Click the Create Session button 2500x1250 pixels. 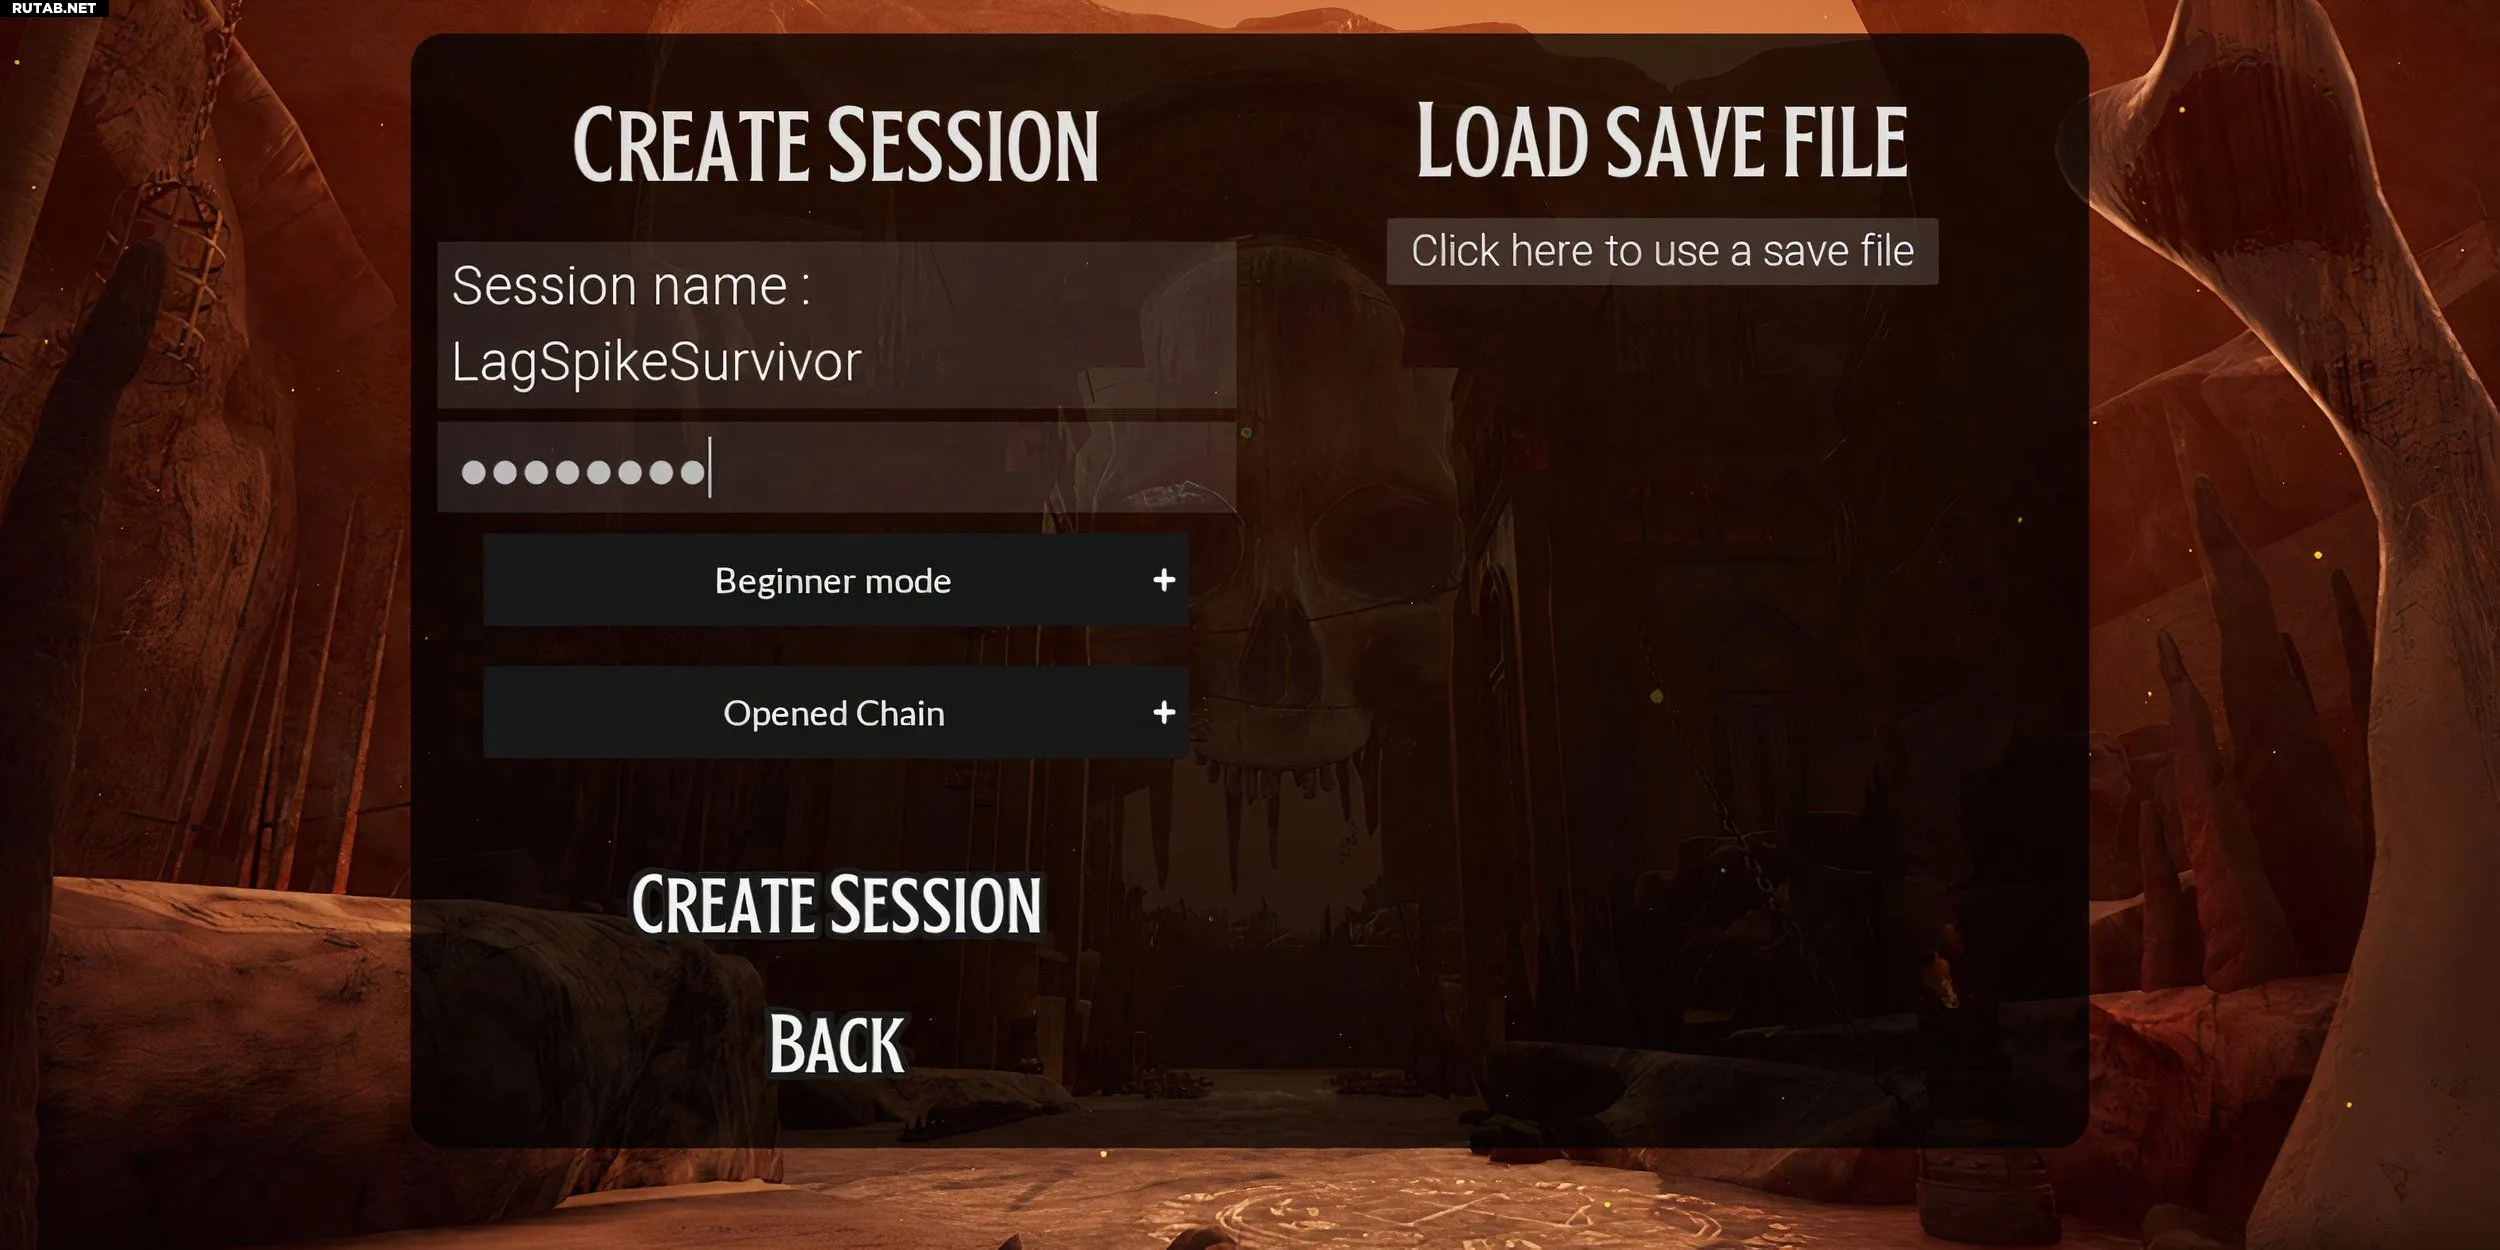(x=834, y=906)
